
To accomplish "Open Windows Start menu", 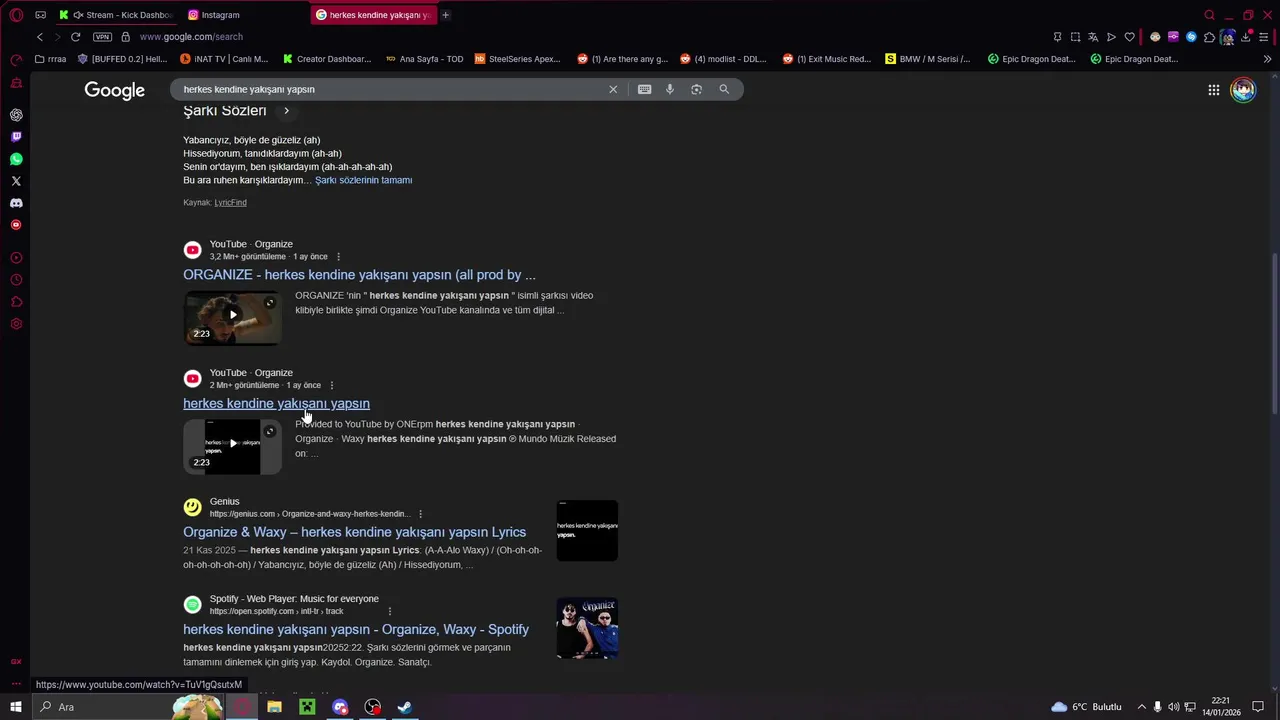I will pyautogui.click(x=16, y=707).
